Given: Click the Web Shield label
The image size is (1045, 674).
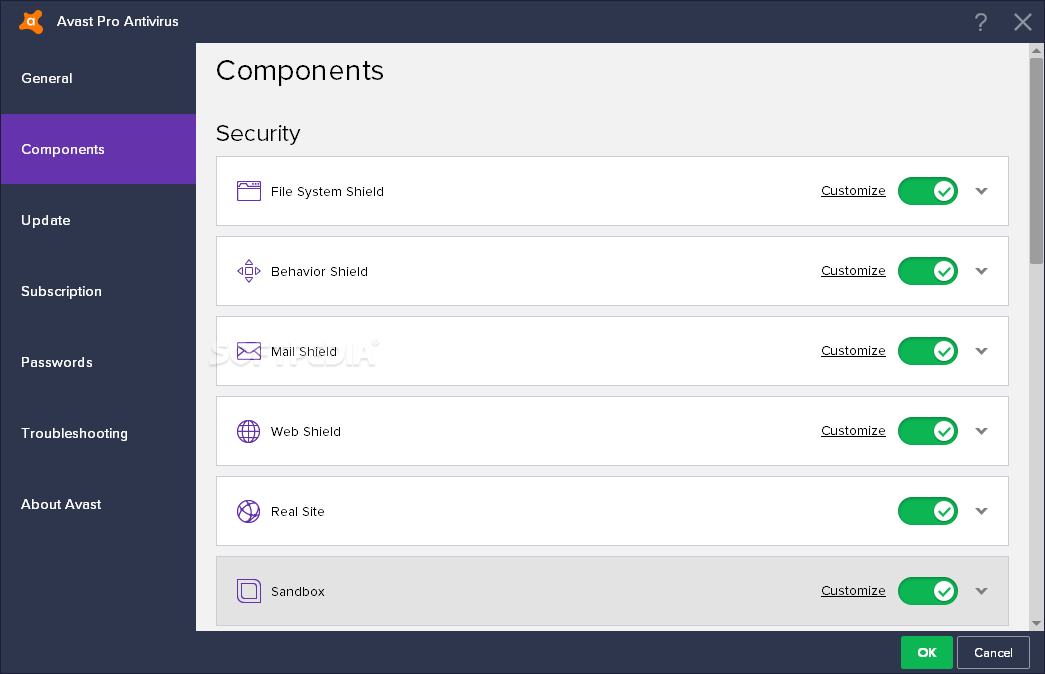Looking at the screenshot, I should pyautogui.click(x=306, y=431).
